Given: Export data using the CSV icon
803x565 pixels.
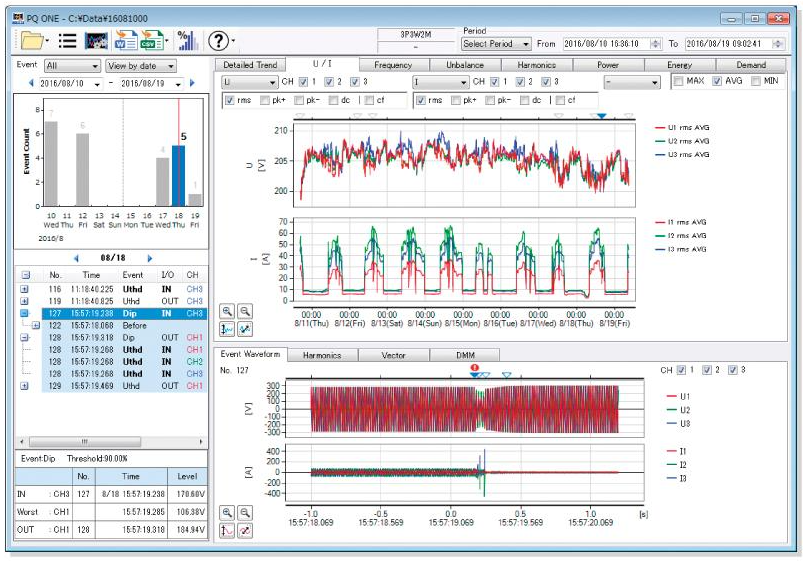Looking at the screenshot, I should (x=152, y=40).
